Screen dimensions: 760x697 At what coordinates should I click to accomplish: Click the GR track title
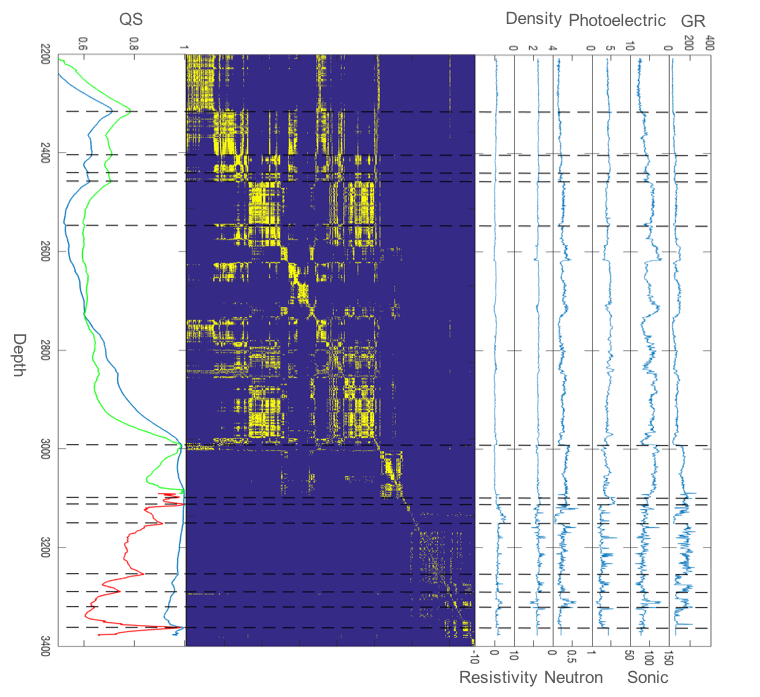693,21
